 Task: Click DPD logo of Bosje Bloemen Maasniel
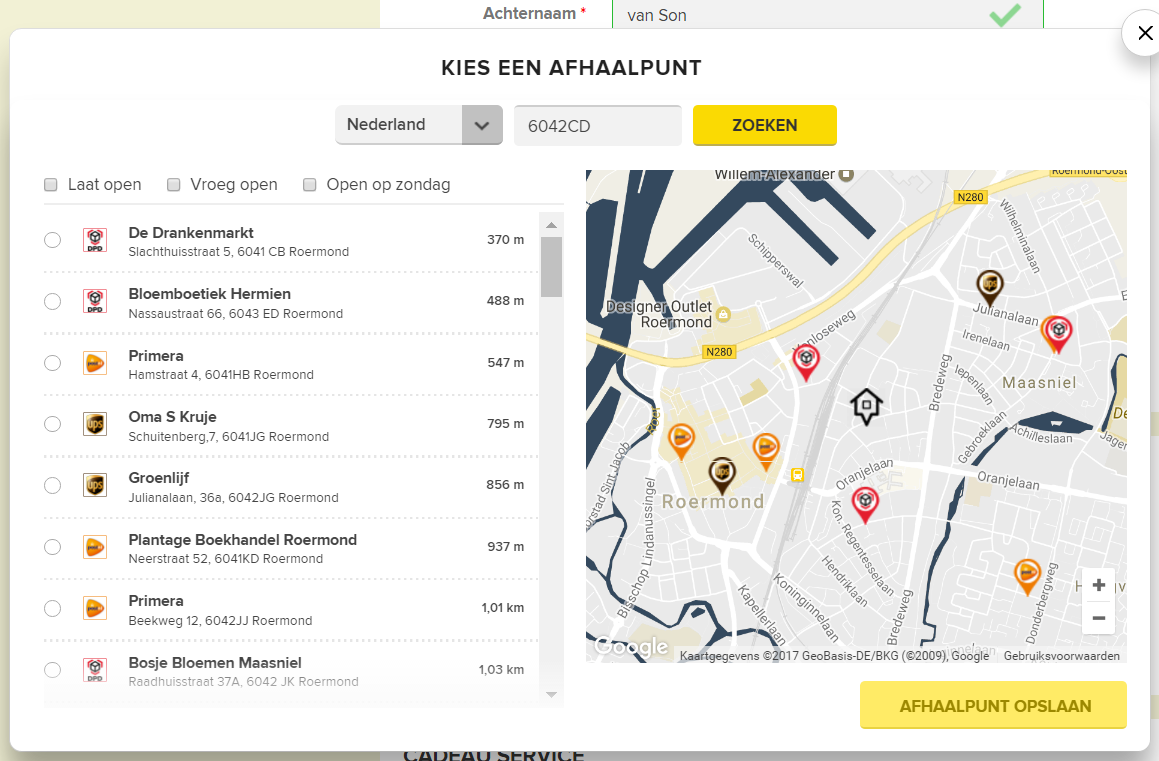pos(95,669)
